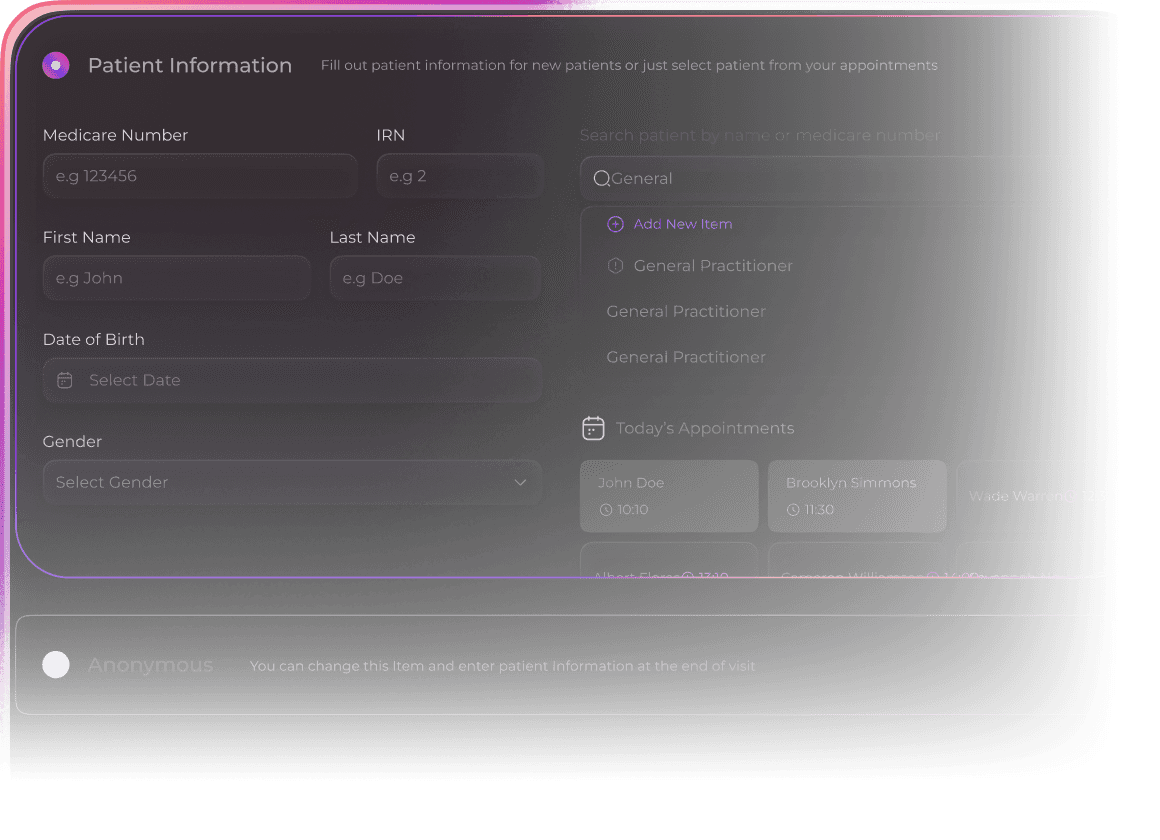The image size is (1160, 840).
Task: Choose Add New Item option
Action: pyautogui.click(x=670, y=224)
